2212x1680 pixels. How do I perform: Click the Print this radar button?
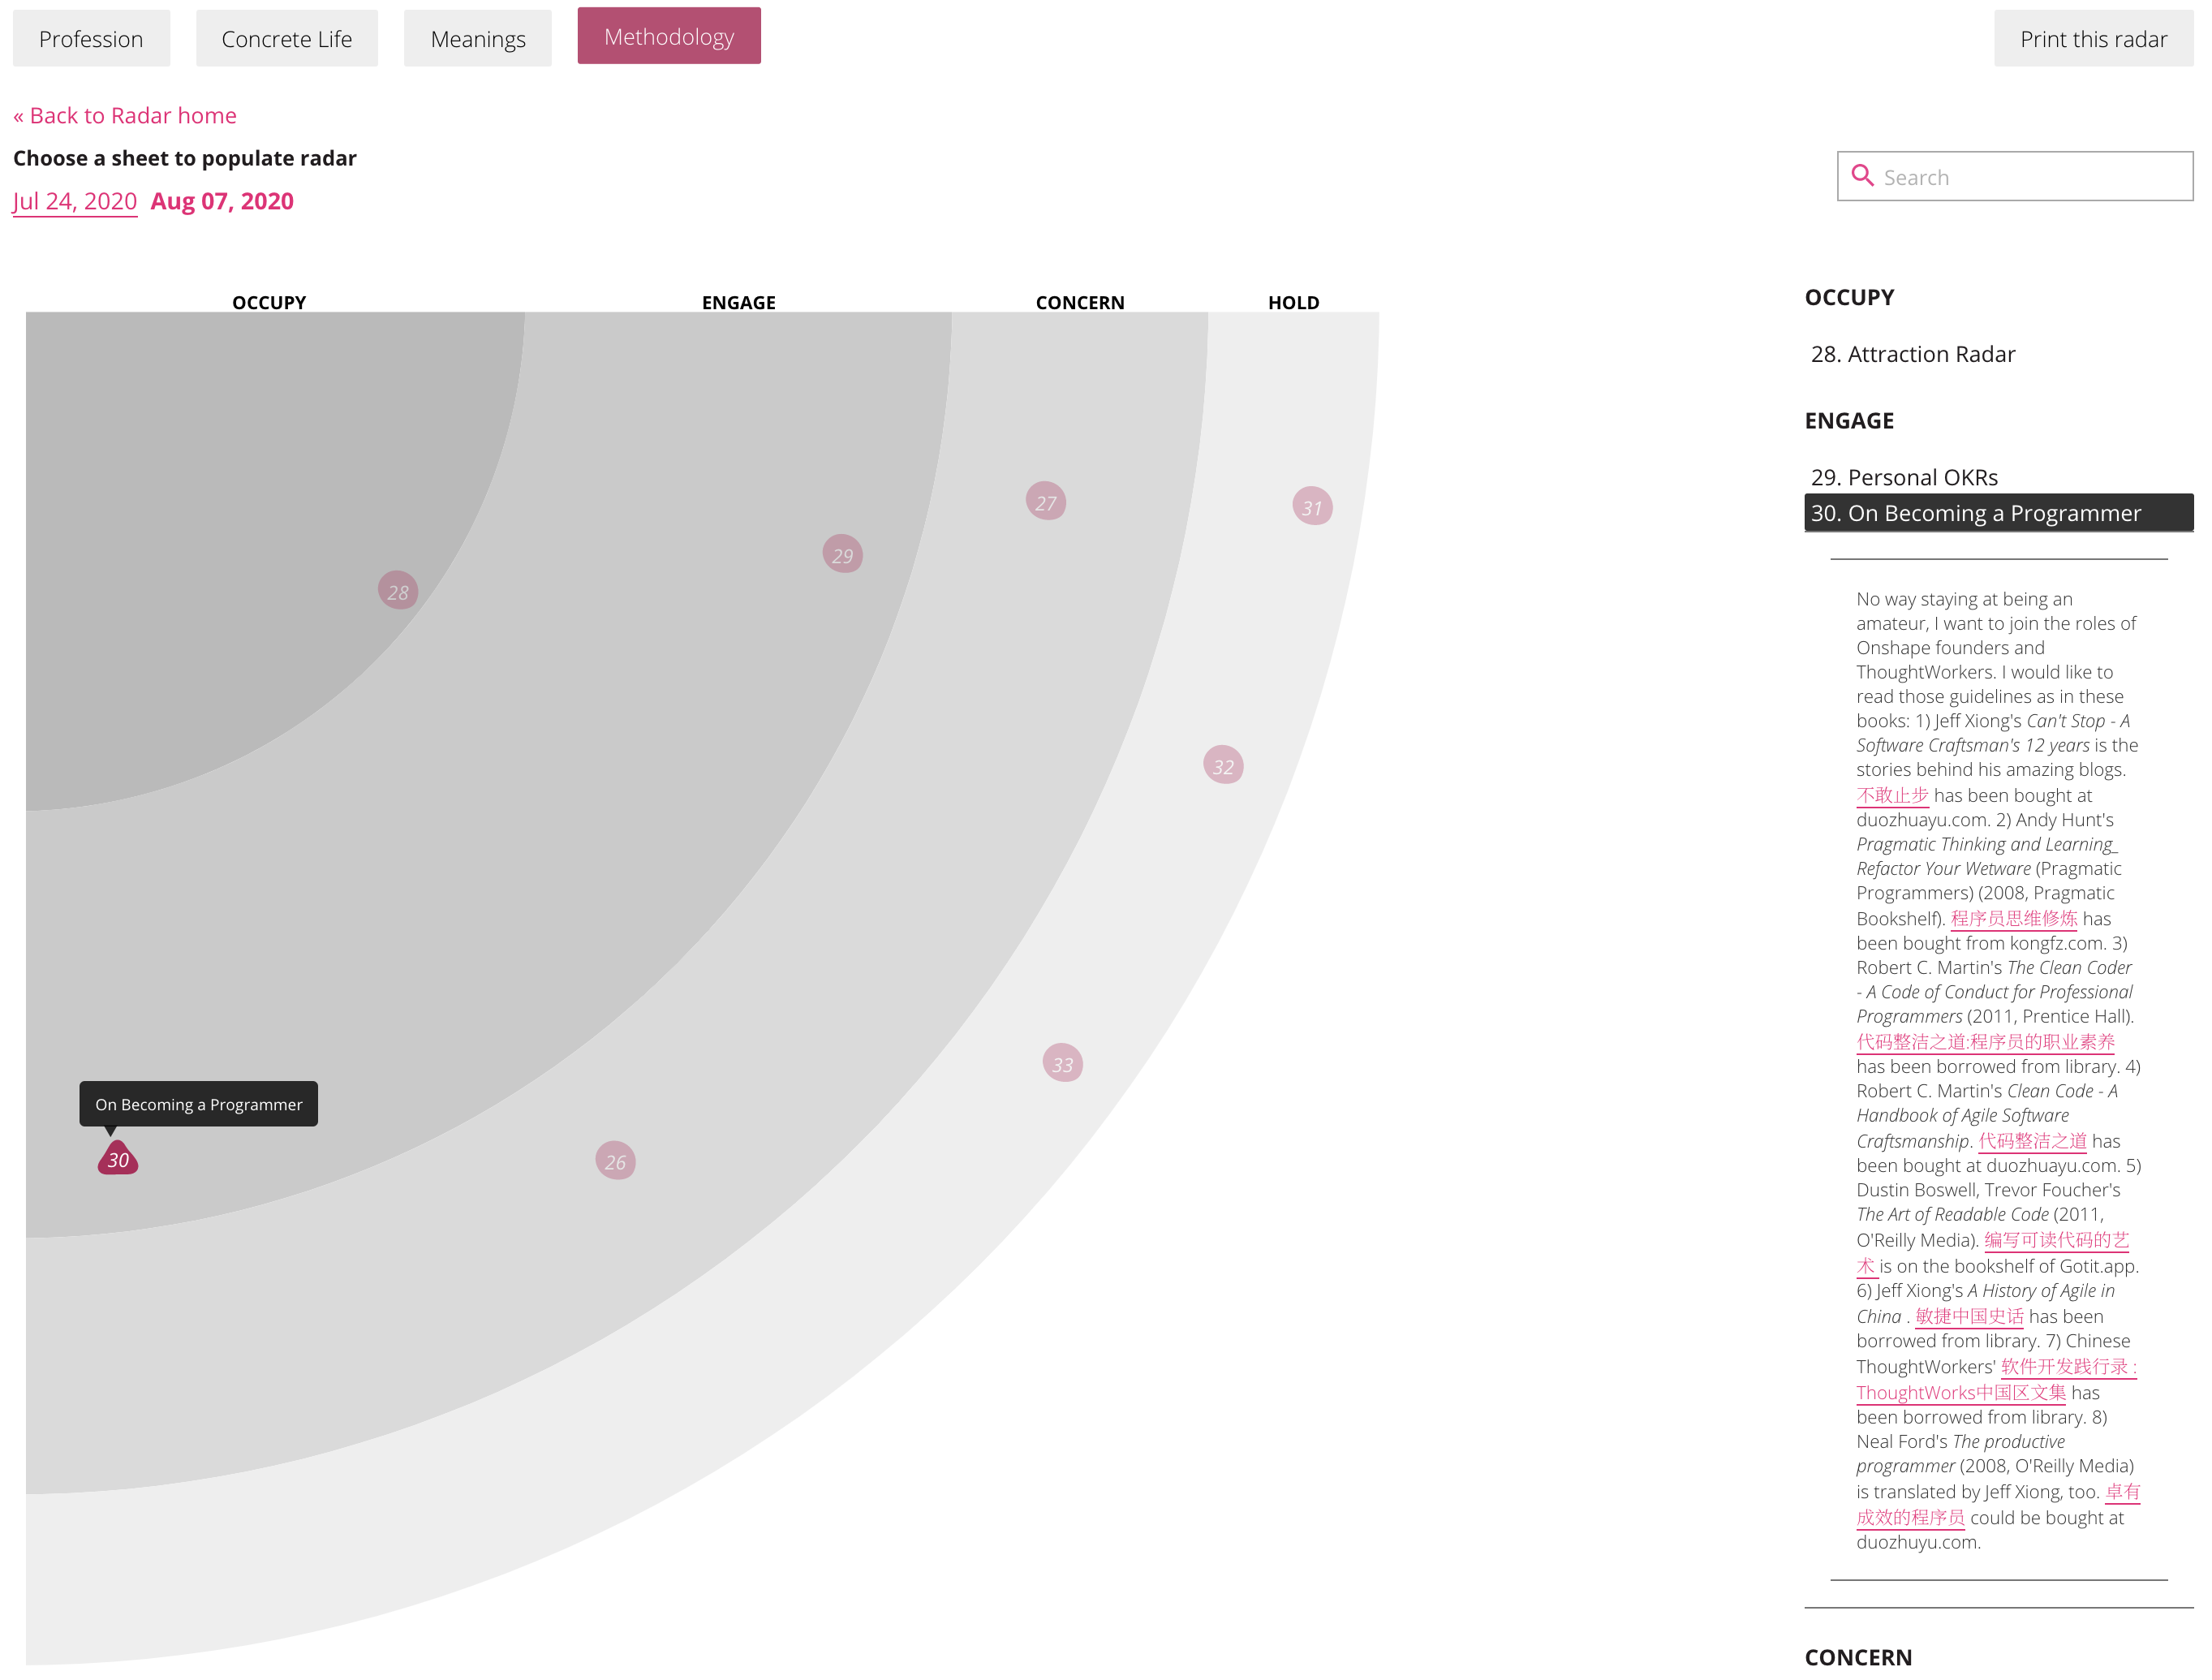(2092, 39)
